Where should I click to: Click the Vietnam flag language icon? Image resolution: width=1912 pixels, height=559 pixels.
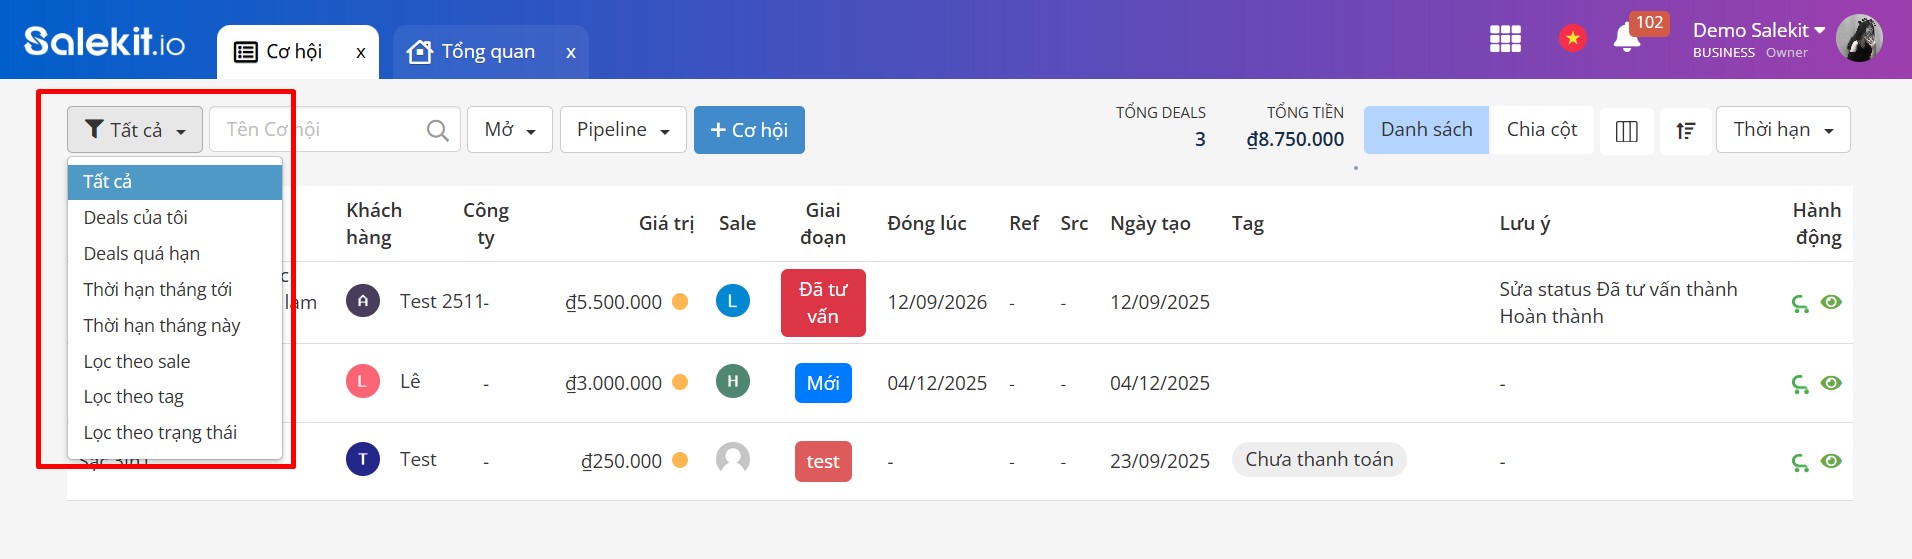point(1572,39)
